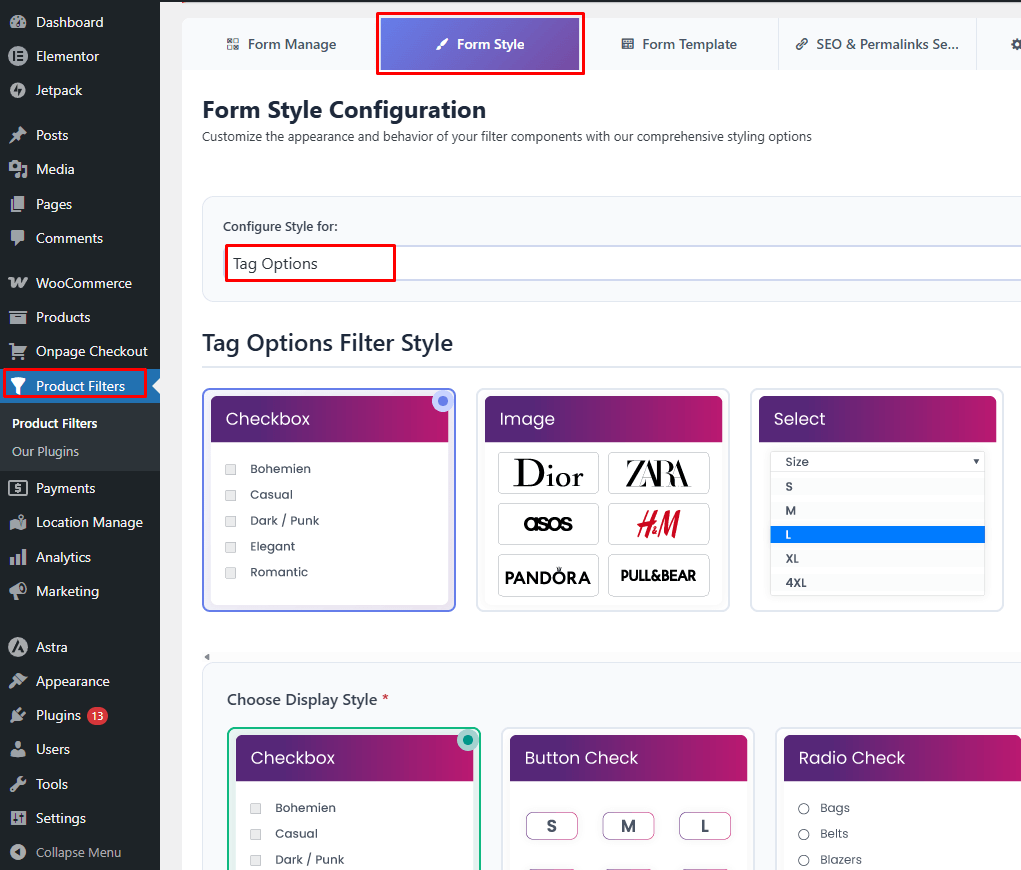The width and height of the screenshot is (1021, 870).
Task: Click the horizontal scrollbar left arrow
Action: tap(207, 656)
